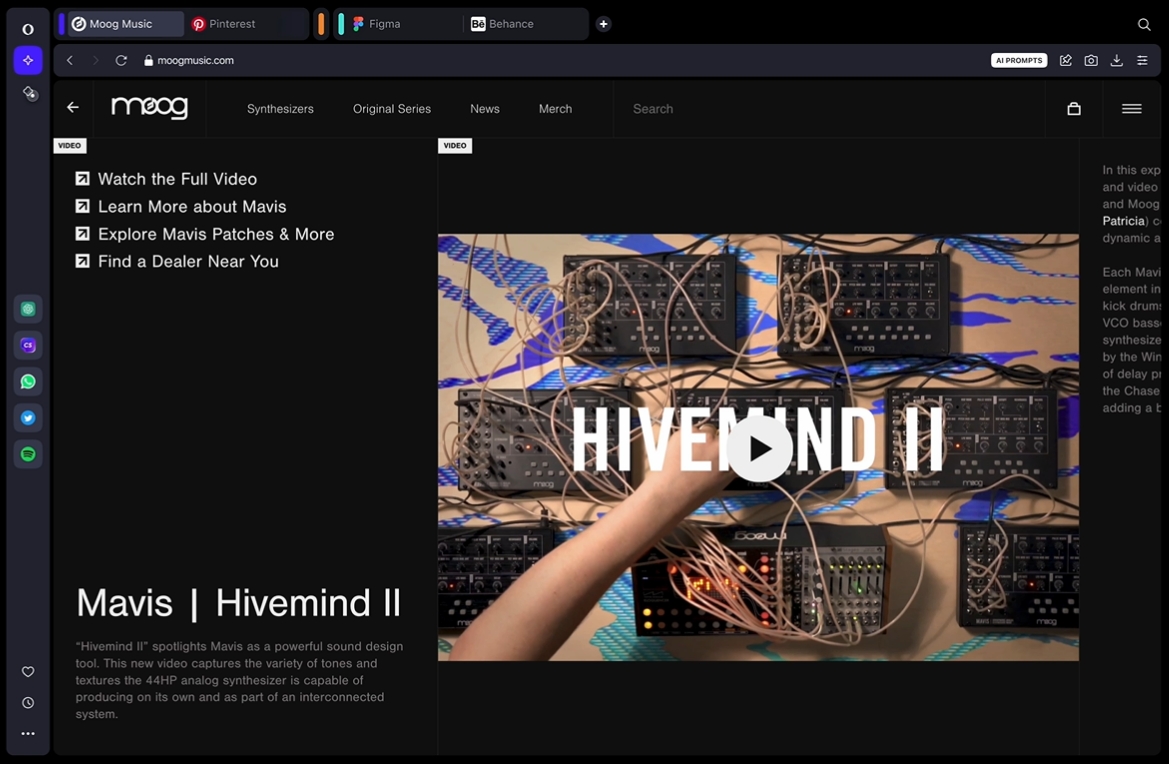Click the VIDEO badge above the link list

[69, 145]
